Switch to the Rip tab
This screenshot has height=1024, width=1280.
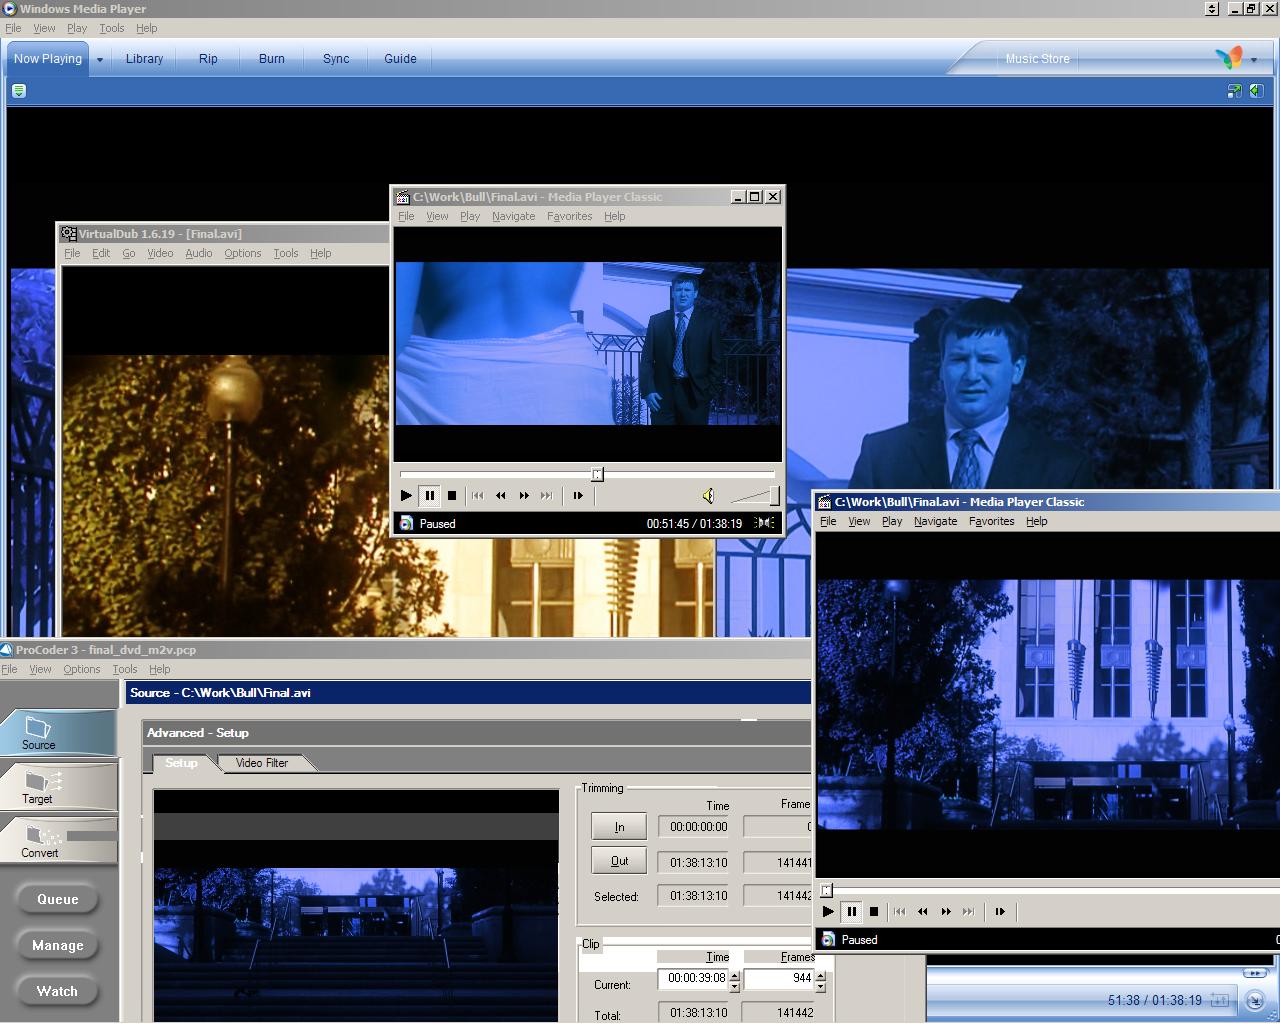pos(208,59)
